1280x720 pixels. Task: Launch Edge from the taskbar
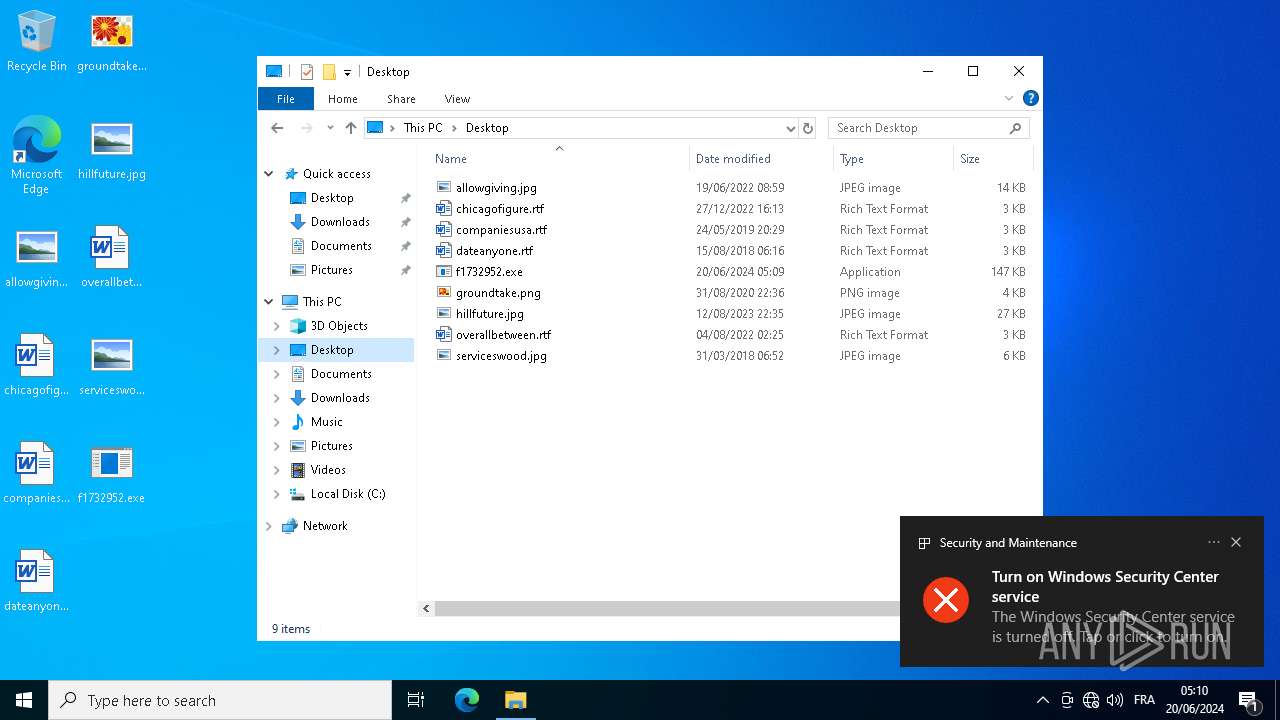[x=467, y=700]
